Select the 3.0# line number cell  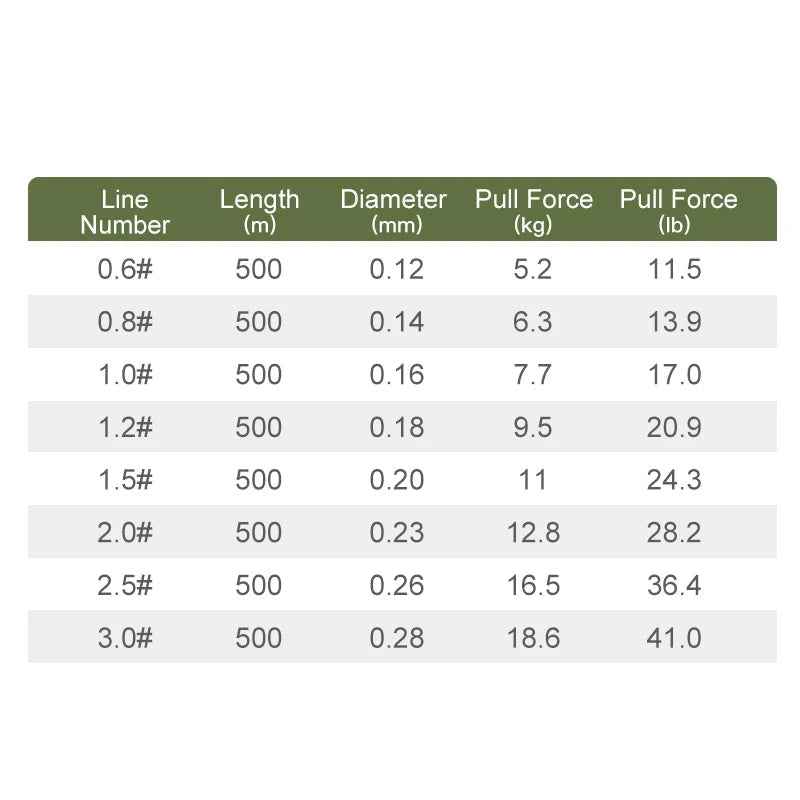(x=125, y=638)
